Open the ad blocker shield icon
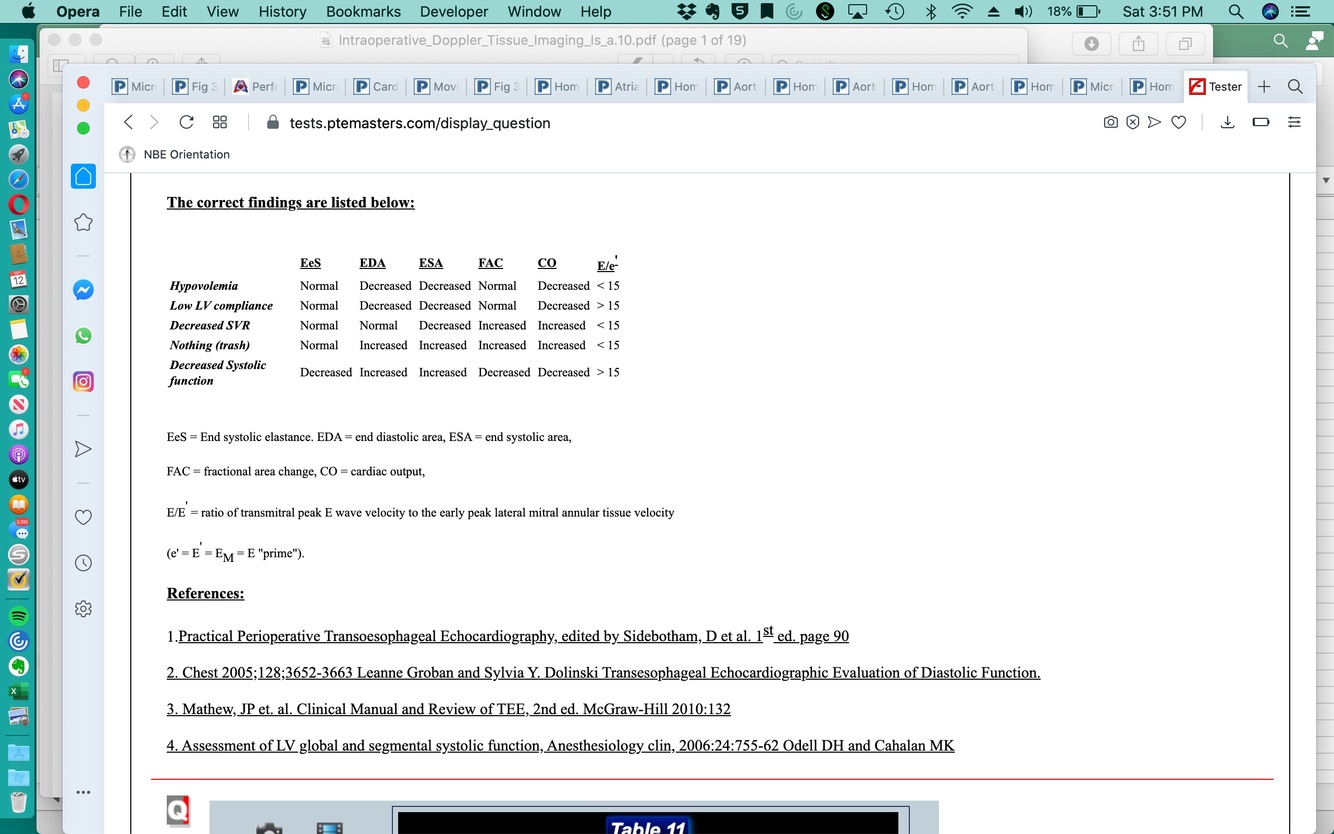 [x=1132, y=122]
